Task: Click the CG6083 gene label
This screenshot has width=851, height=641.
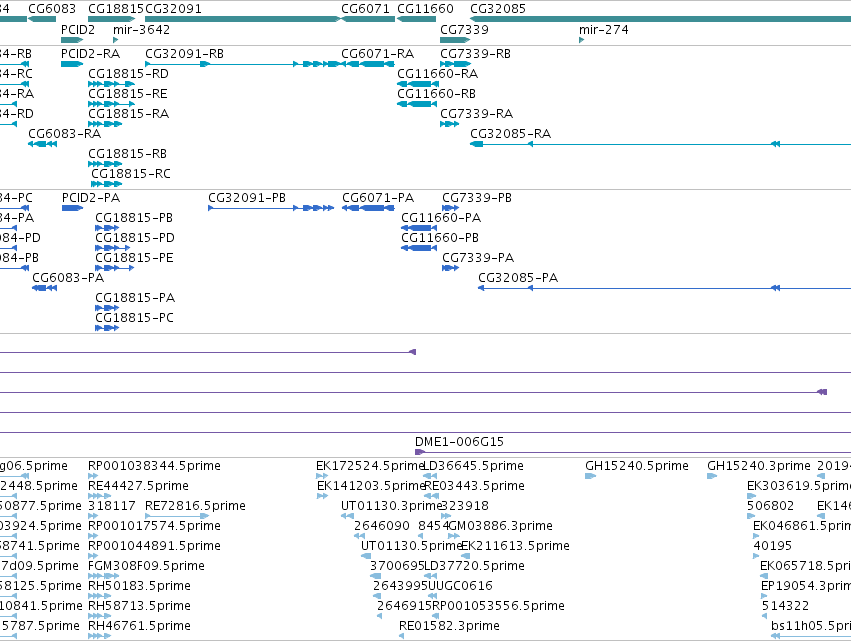Action: (x=52, y=9)
